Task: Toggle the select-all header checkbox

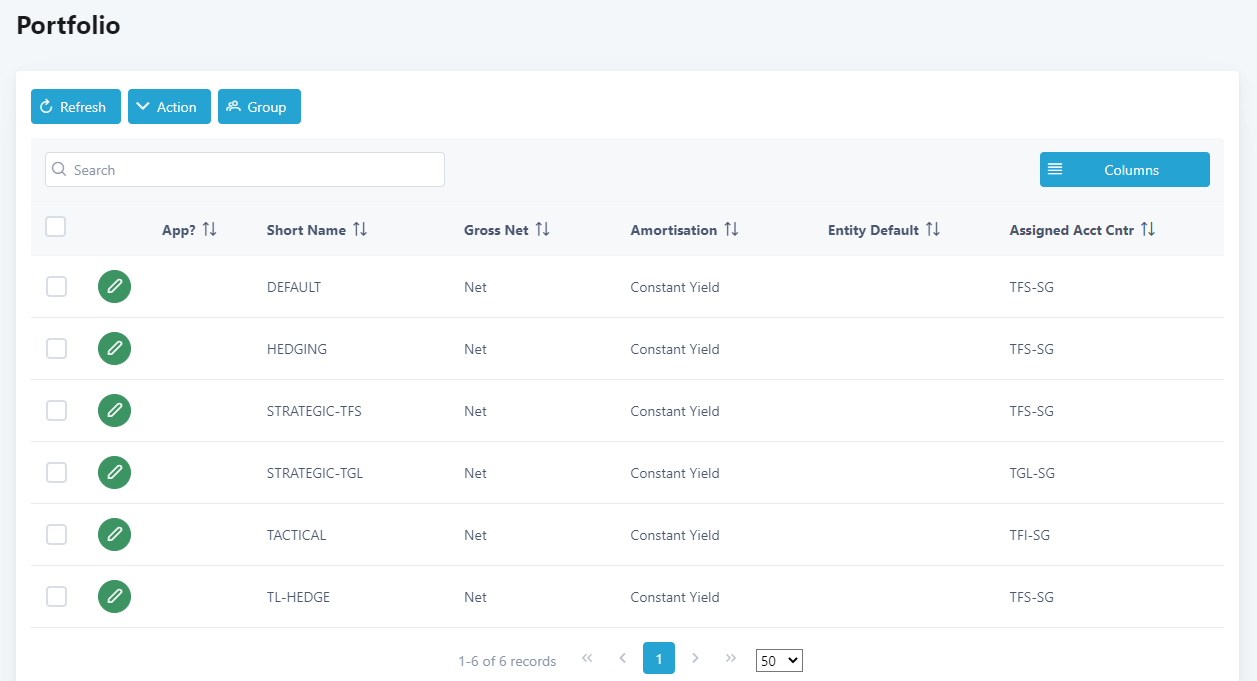Action: (x=56, y=227)
